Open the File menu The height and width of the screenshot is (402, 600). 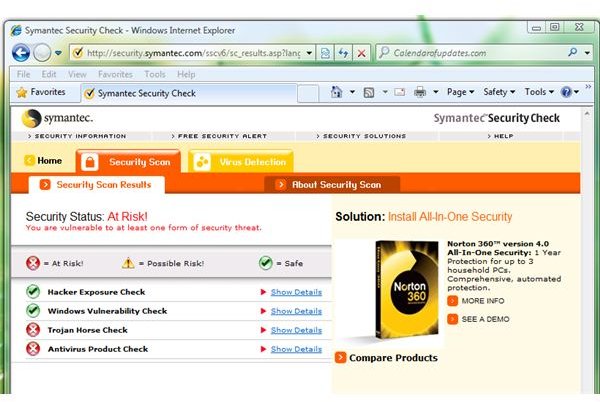[x=23, y=74]
